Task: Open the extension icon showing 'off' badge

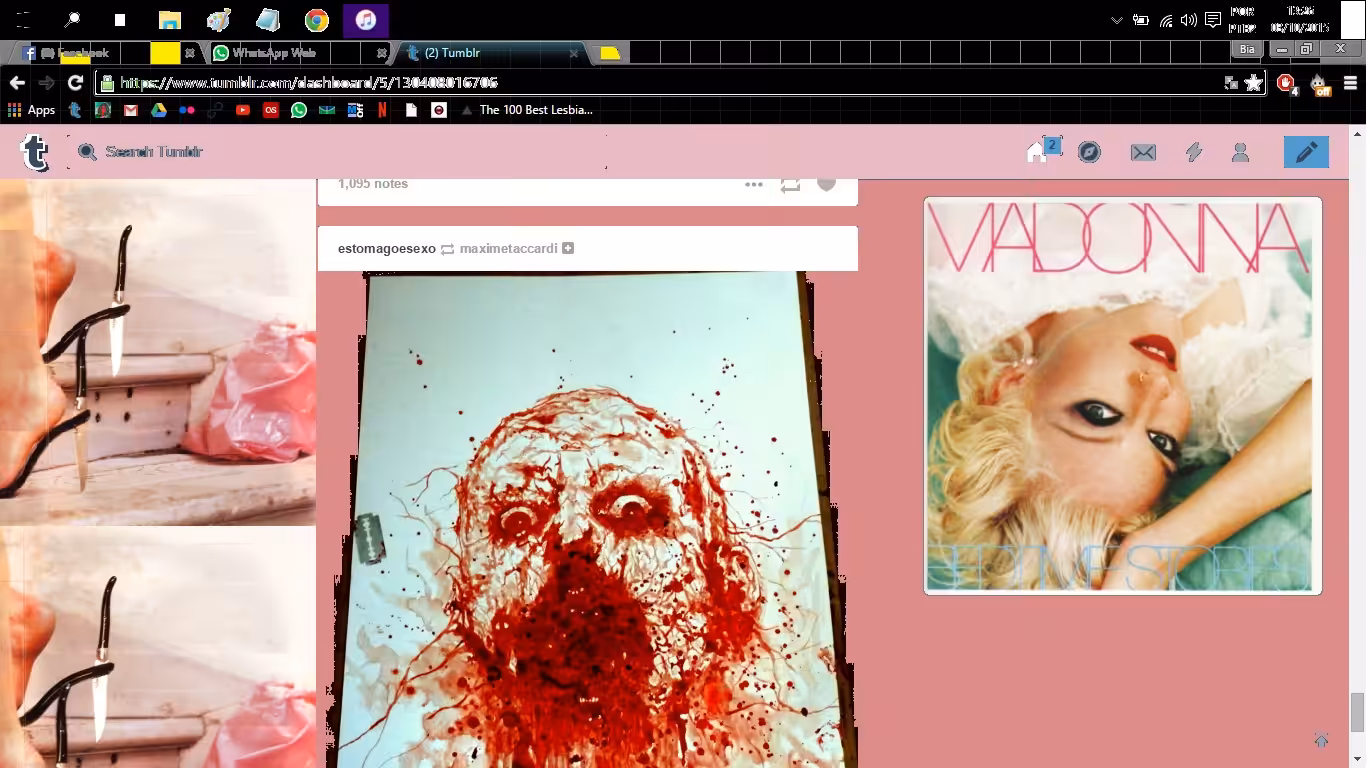Action: (x=1320, y=84)
